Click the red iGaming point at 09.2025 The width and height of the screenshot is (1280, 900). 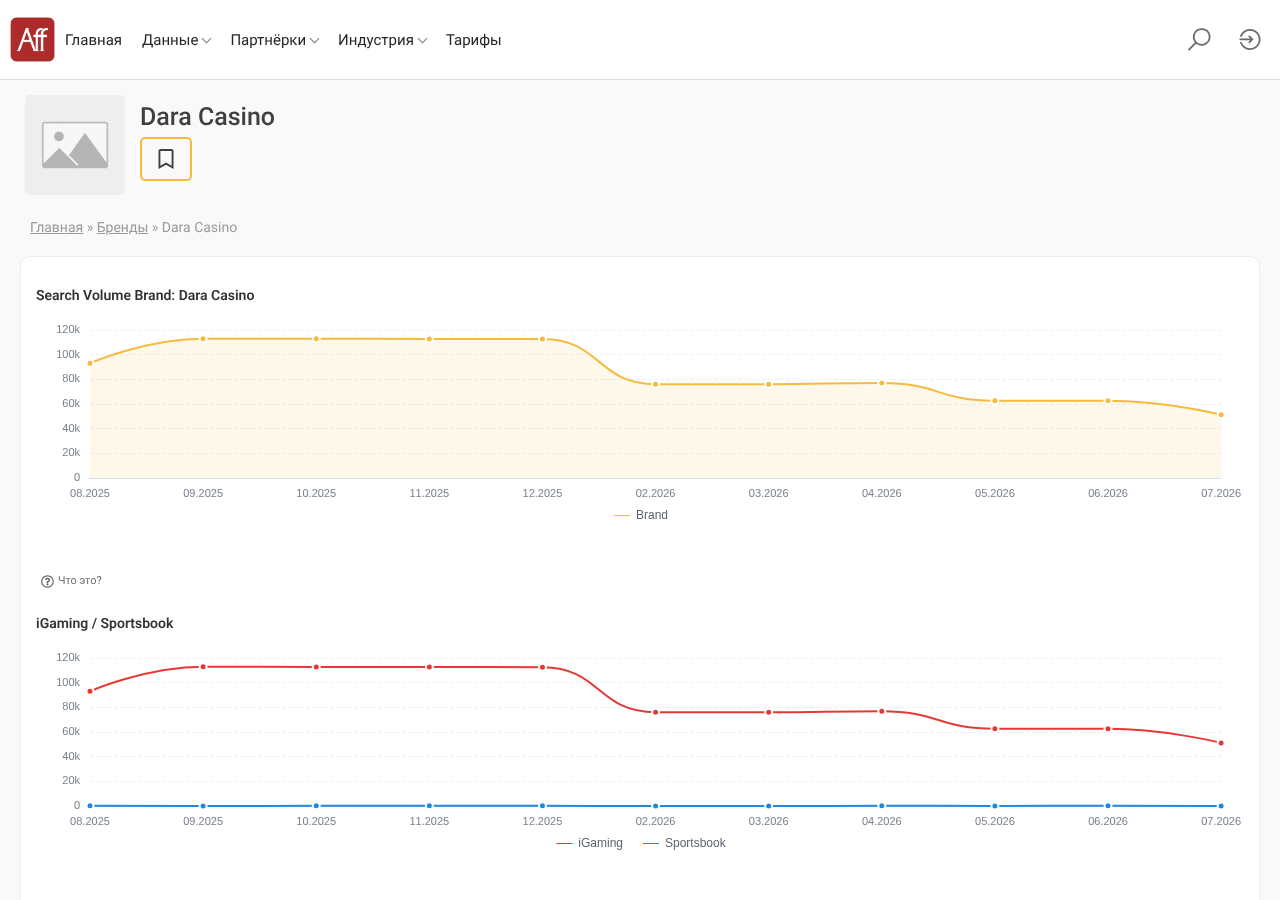pyautogui.click(x=203, y=667)
